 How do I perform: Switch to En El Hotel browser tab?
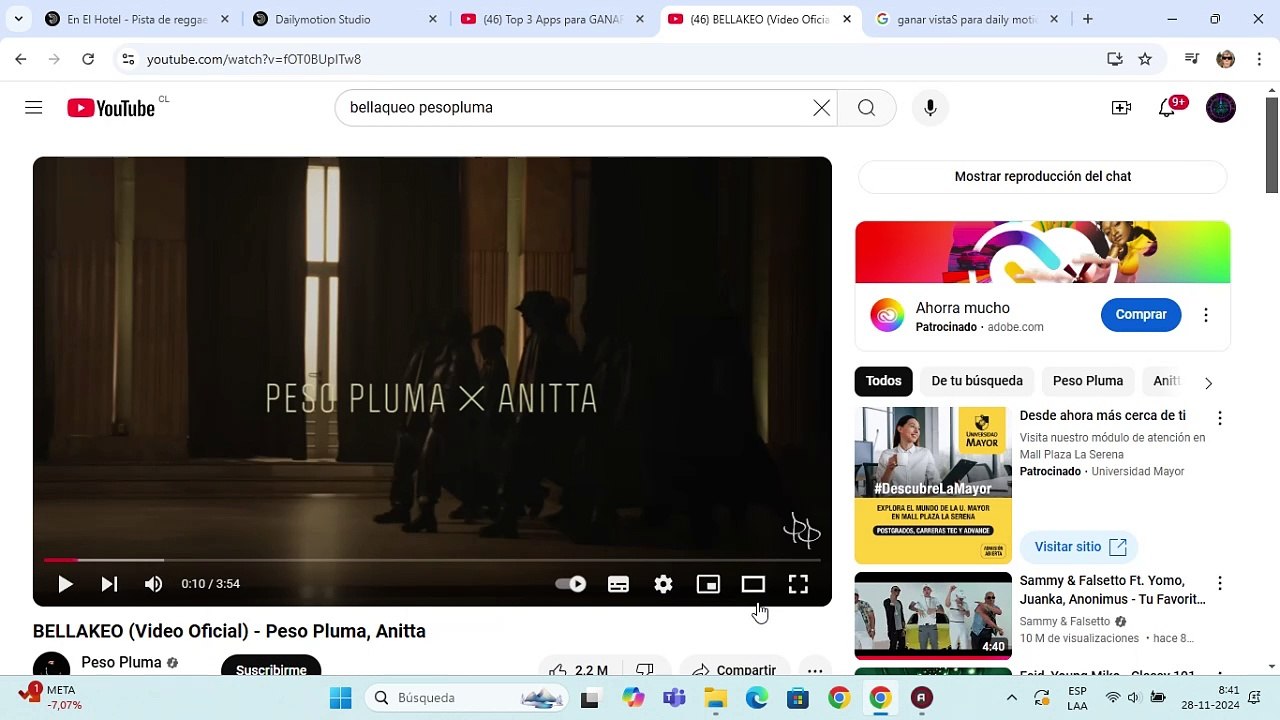pos(137,19)
